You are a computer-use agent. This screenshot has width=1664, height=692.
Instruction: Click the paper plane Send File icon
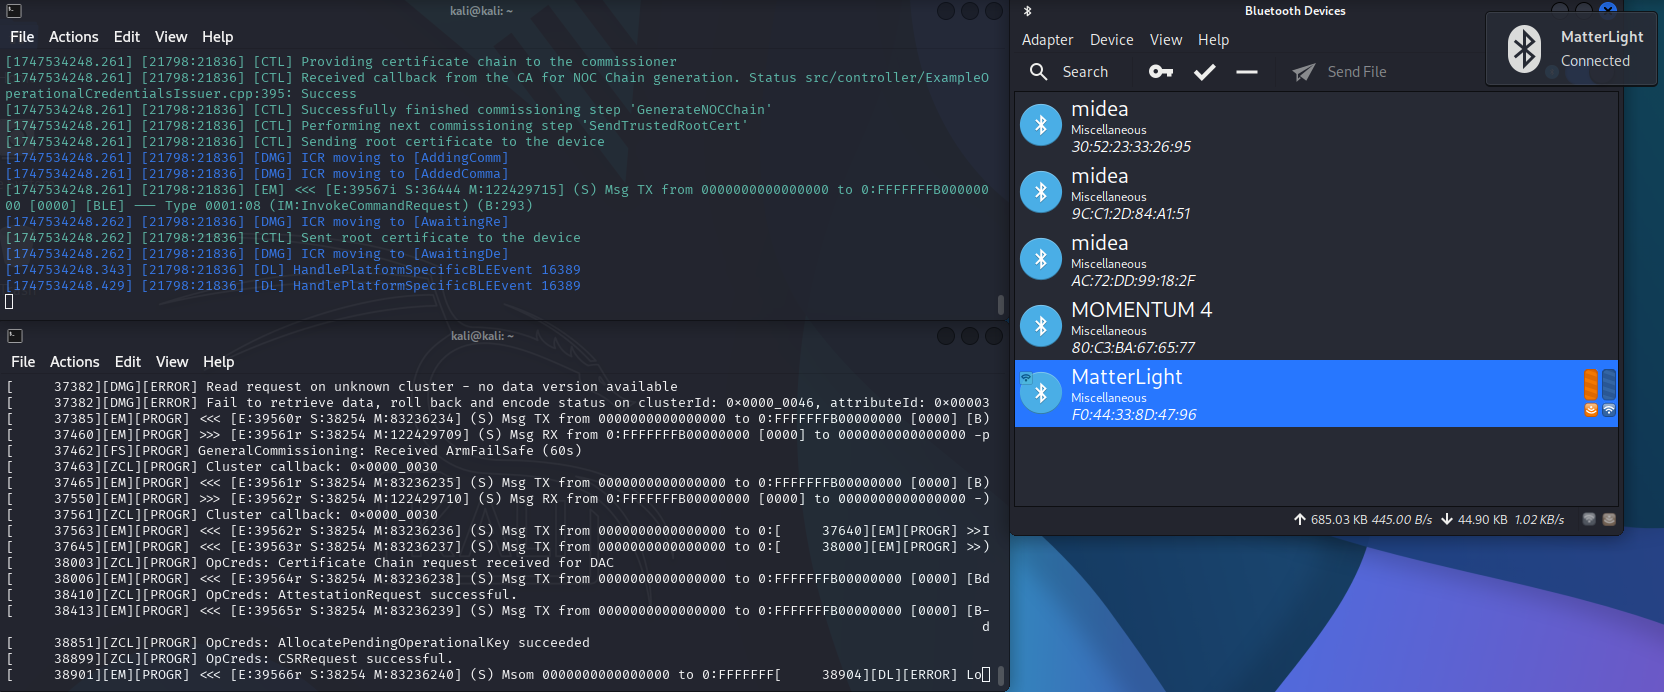(1303, 72)
